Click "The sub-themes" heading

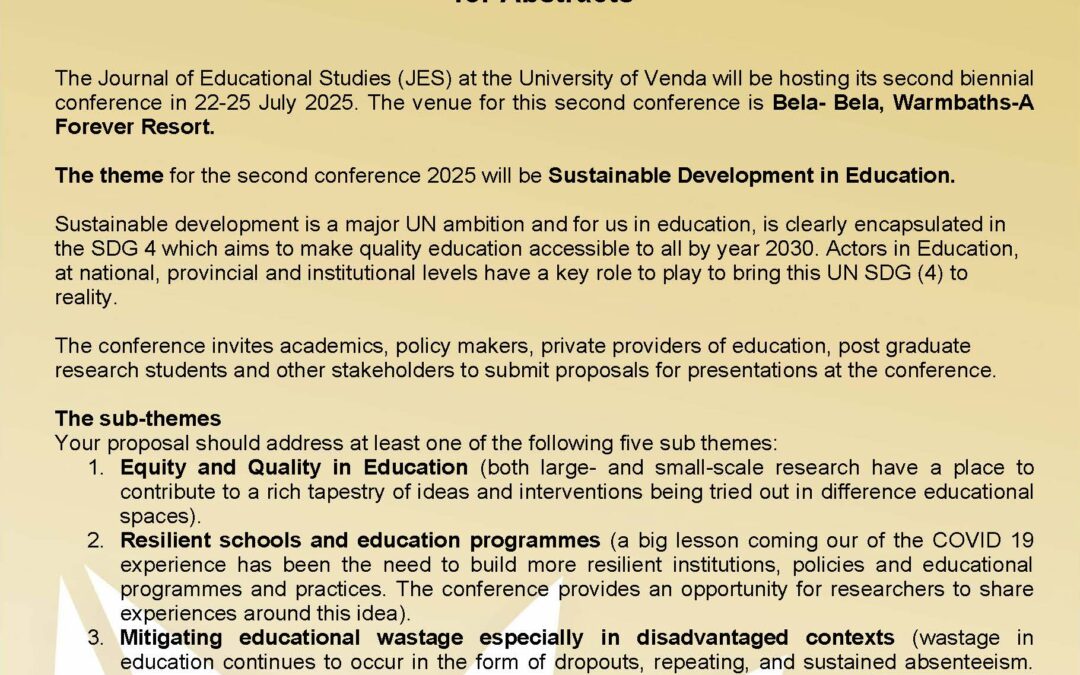pyautogui.click(x=138, y=418)
